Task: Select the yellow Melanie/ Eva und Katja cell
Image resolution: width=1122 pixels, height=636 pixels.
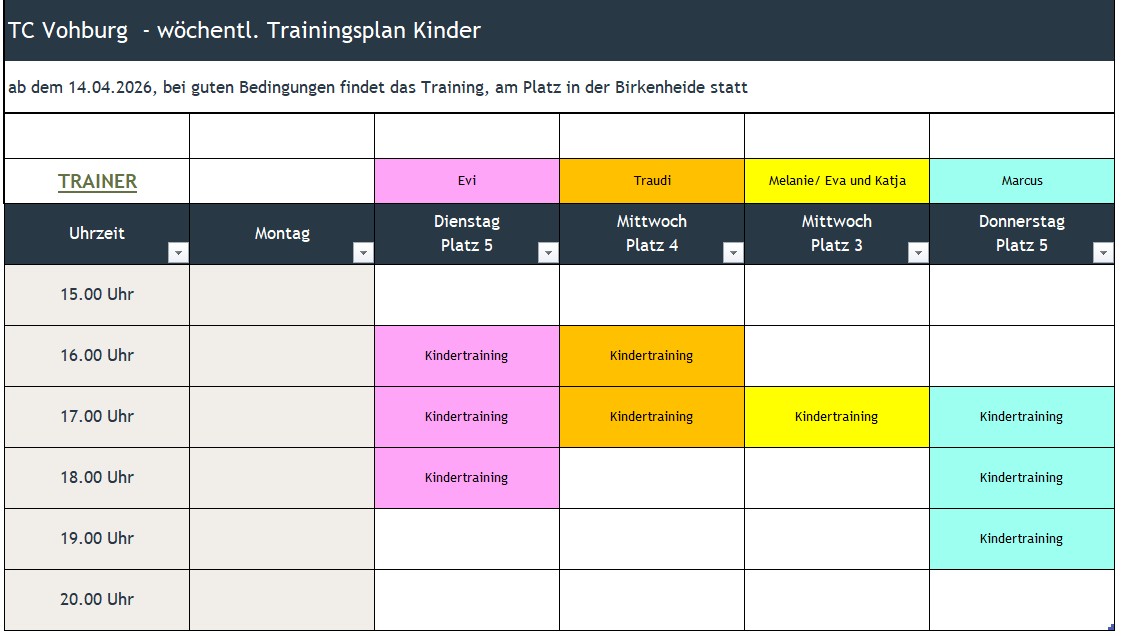Action: point(837,181)
